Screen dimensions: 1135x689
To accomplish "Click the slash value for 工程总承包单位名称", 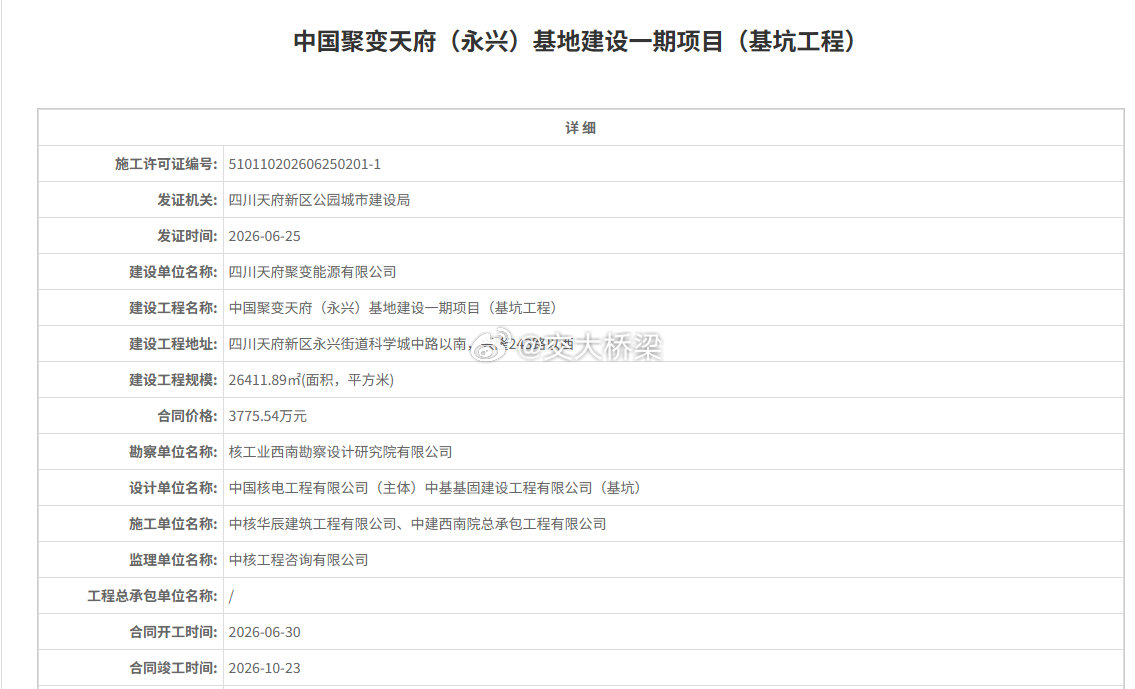I will pyautogui.click(x=231, y=596).
